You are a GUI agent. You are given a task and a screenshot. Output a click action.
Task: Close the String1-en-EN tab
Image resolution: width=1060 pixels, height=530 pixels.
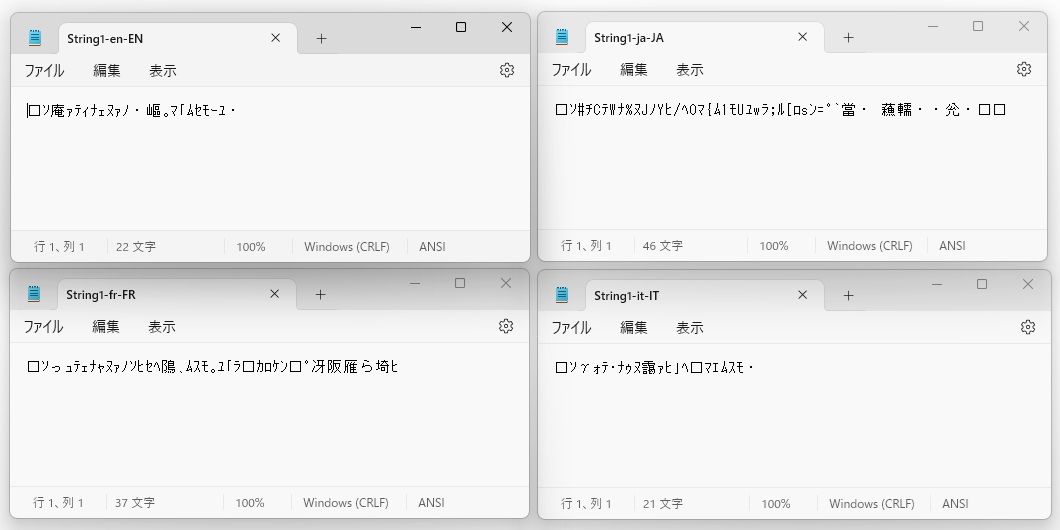pos(275,38)
